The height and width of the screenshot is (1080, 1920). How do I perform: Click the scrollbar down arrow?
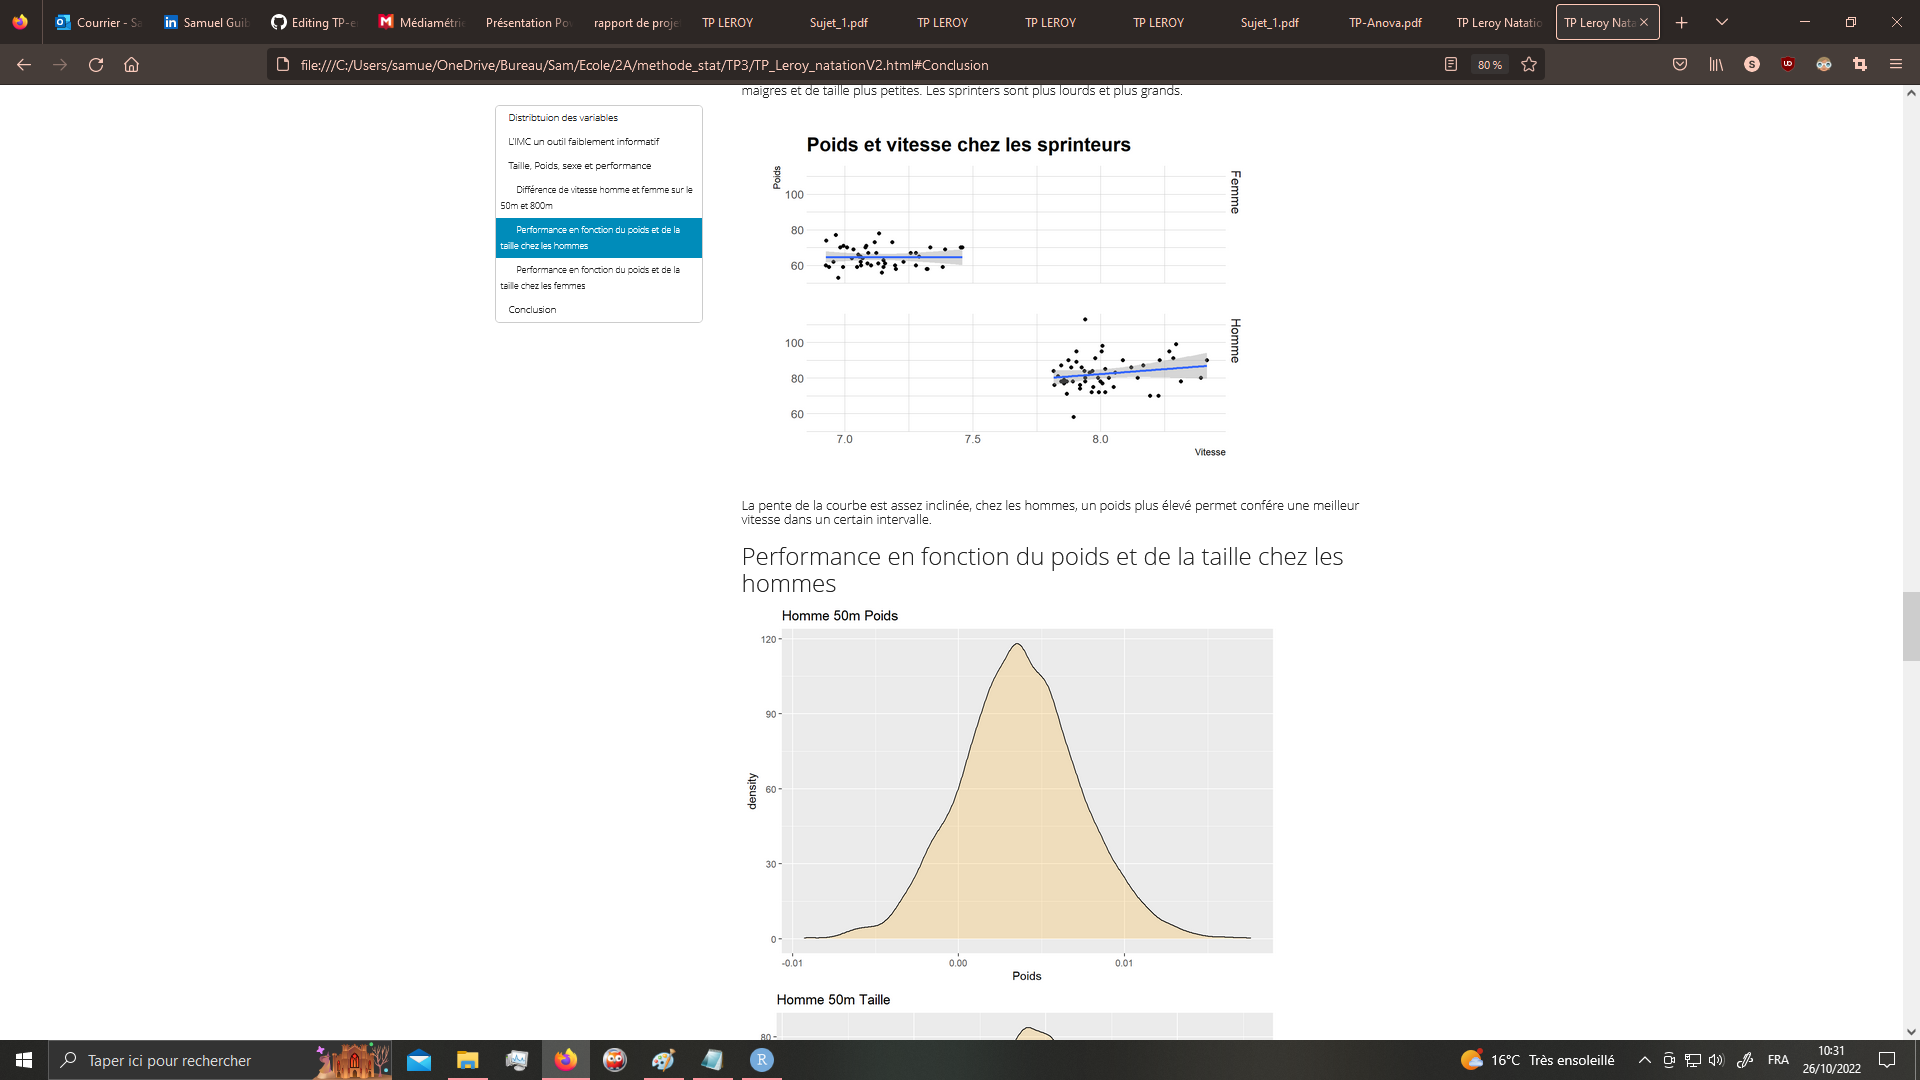[x=1911, y=1032]
